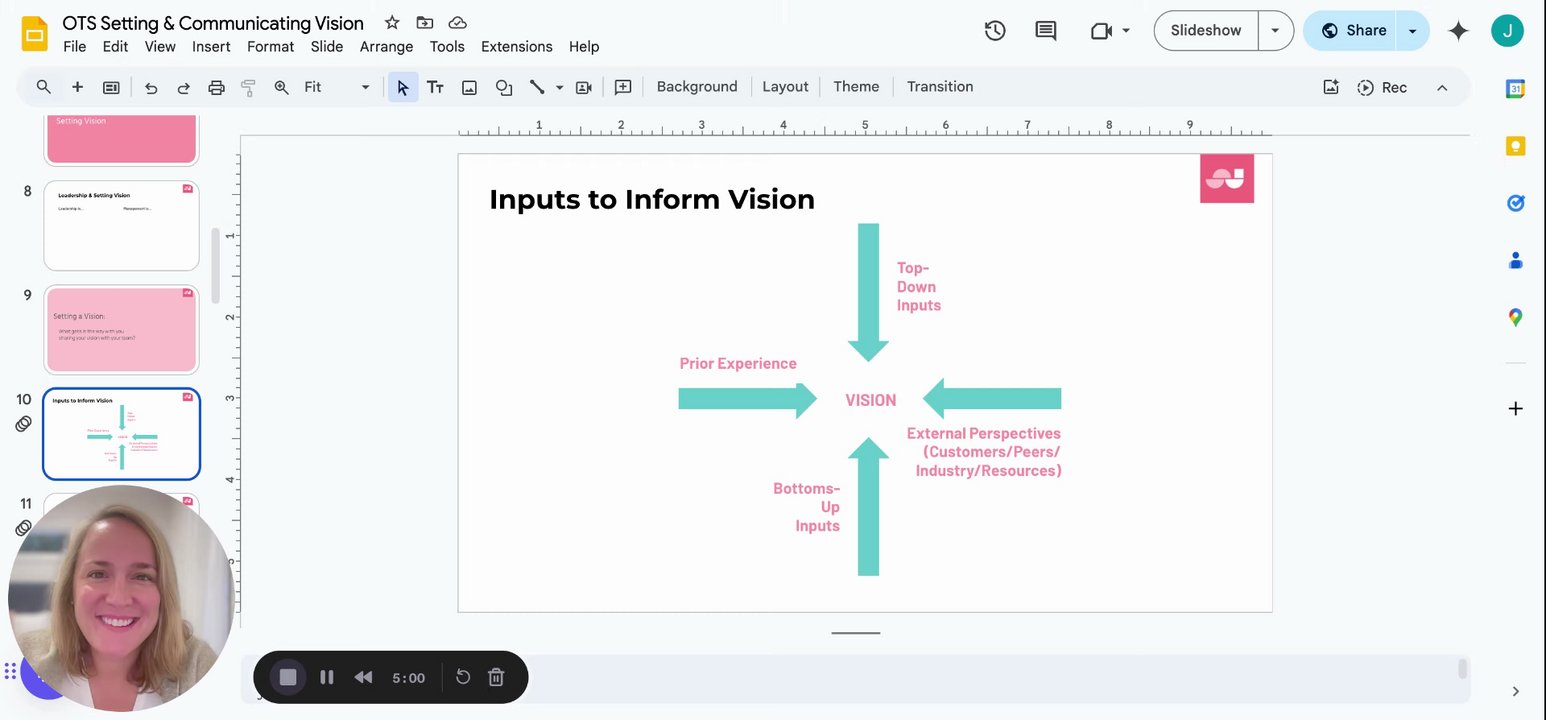Screen dimensions: 1546x720
Task: Open the Gemini sparkle assistant
Action: coord(1458,31)
